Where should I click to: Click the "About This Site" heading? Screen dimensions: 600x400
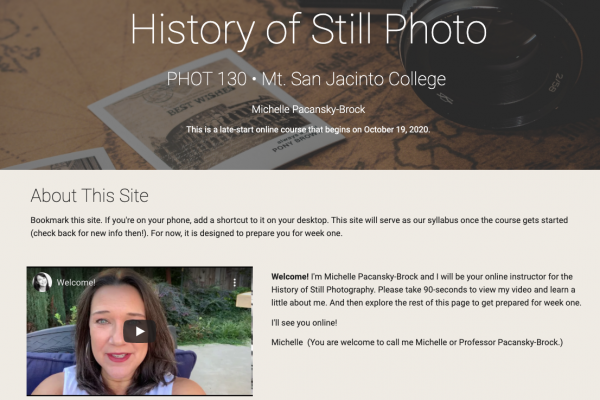90,196
